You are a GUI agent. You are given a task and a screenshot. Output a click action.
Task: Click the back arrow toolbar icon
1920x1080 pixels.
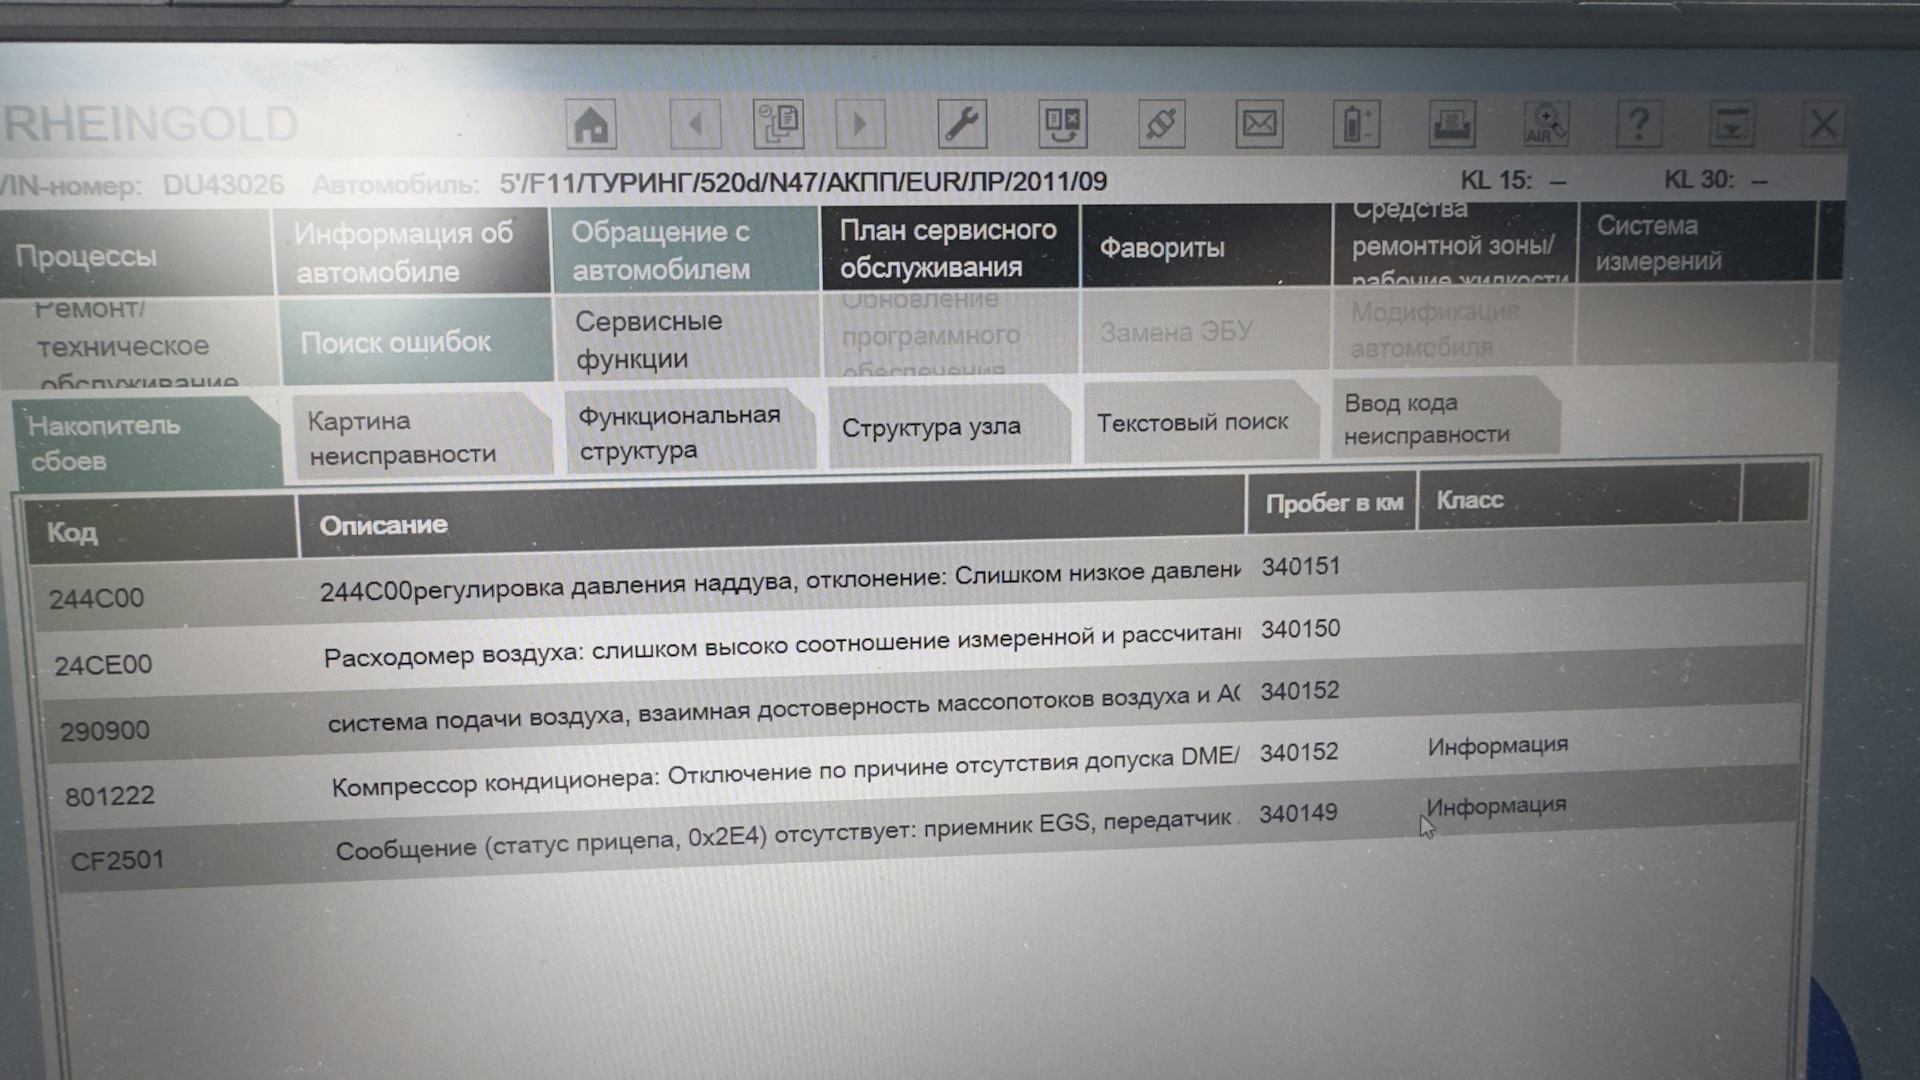pos(695,125)
